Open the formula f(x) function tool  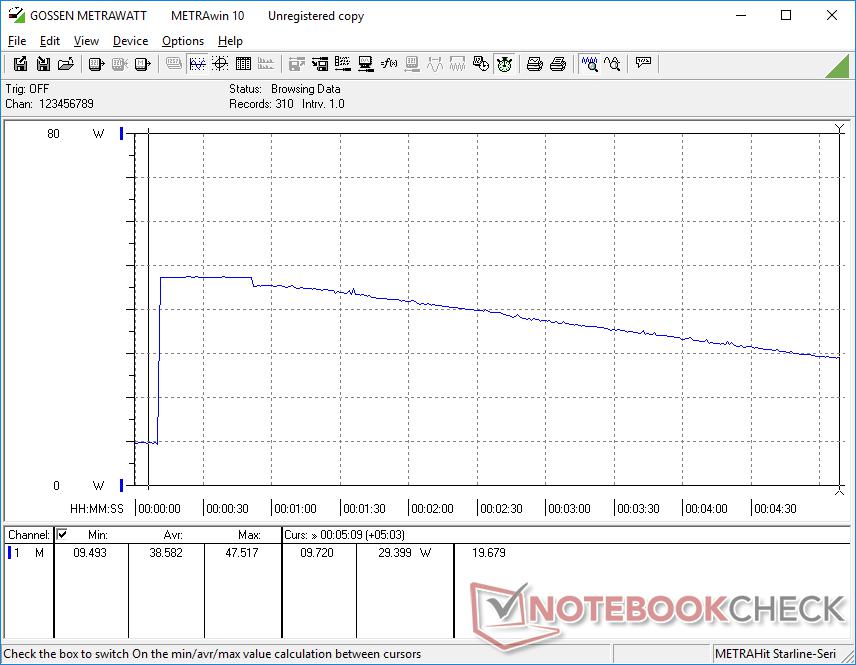pos(388,63)
